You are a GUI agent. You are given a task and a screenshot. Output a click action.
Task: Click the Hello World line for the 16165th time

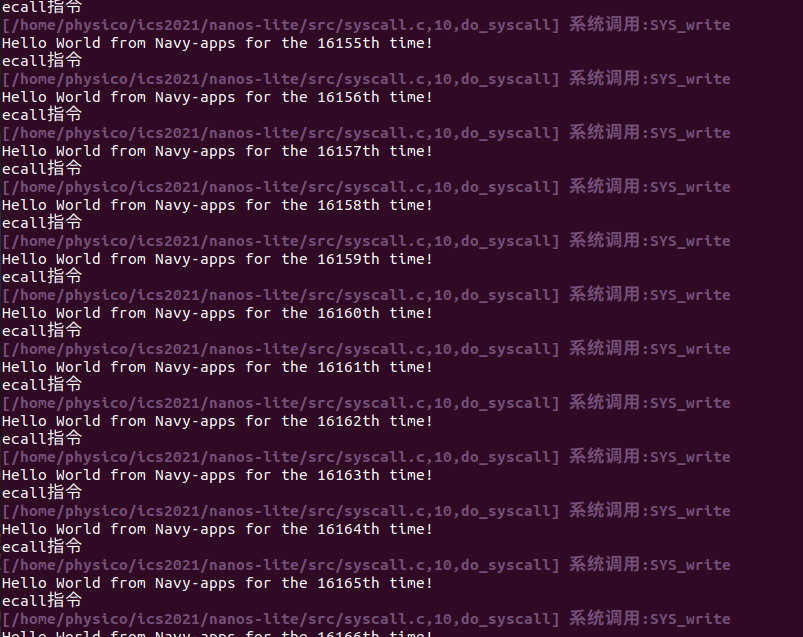pyautogui.click(x=217, y=584)
